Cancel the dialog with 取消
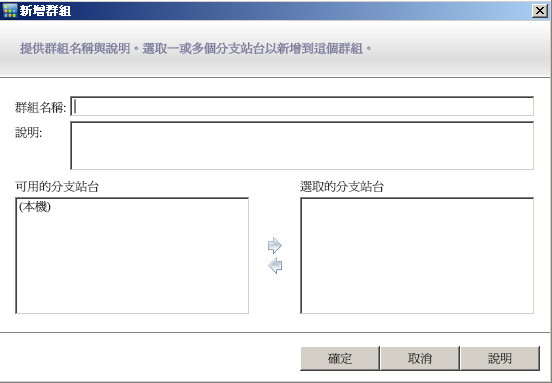The image size is (552, 383). [x=420, y=358]
